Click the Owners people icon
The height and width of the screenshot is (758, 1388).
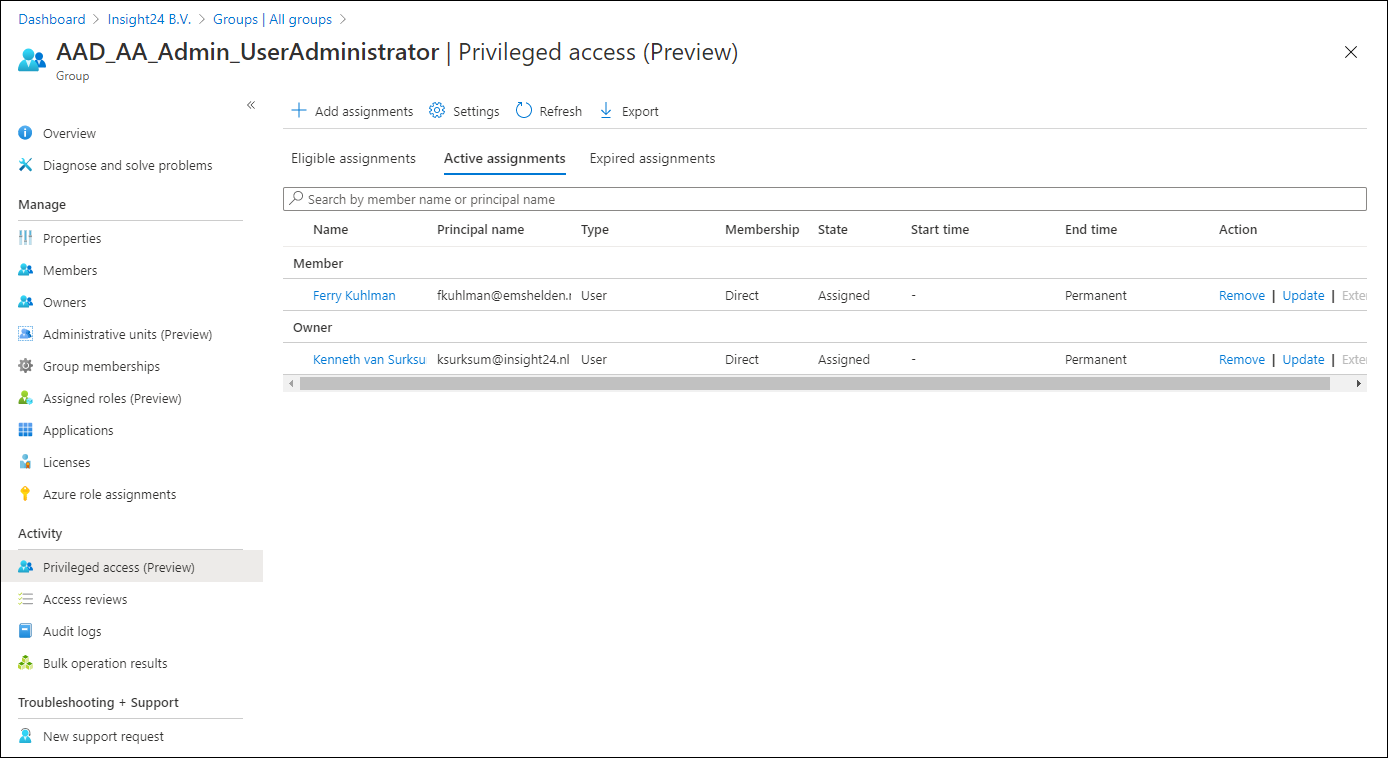point(26,302)
